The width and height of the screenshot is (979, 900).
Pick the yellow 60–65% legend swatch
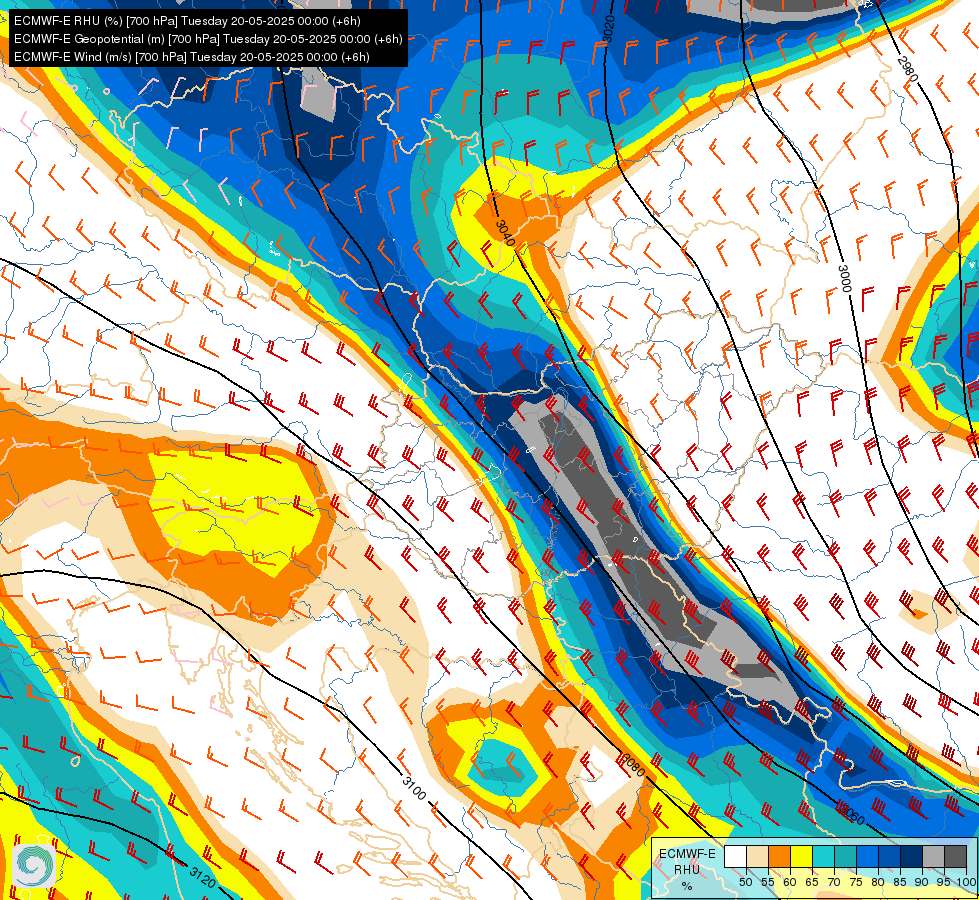tap(802, 856)
